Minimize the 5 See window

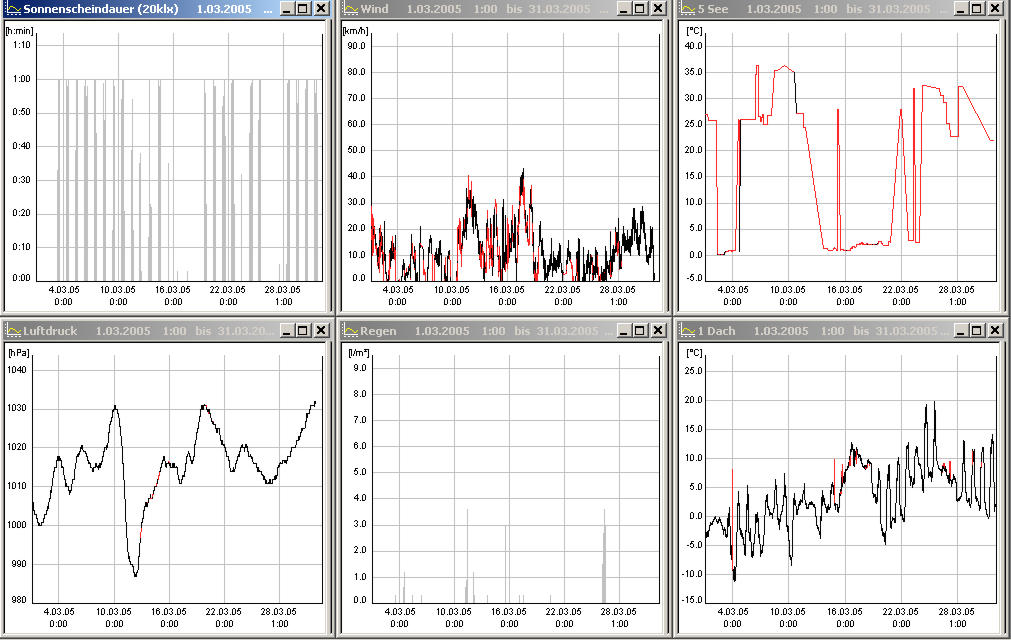click(x=961, y=9)
